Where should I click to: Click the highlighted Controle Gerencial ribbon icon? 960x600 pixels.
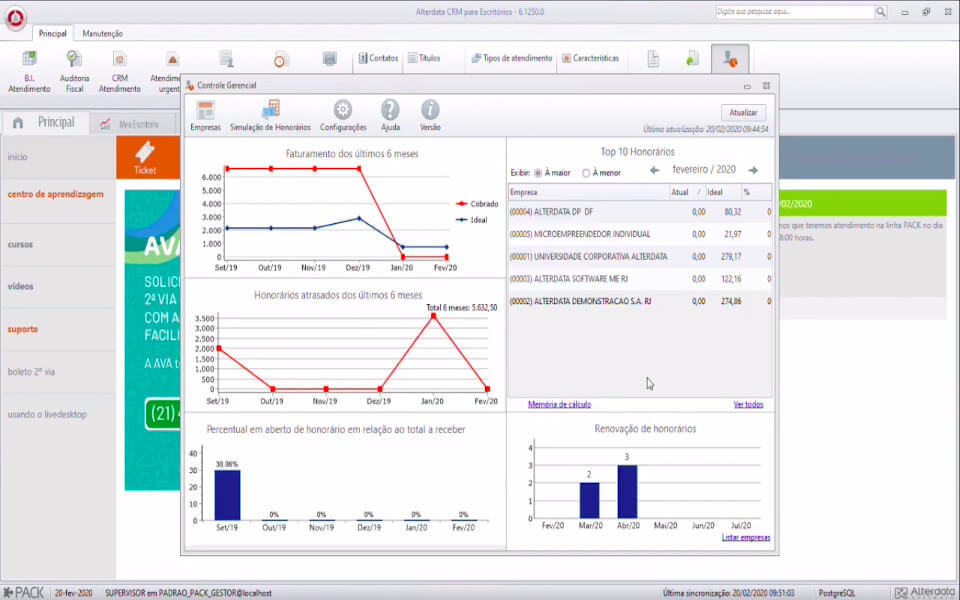point(730,59)
